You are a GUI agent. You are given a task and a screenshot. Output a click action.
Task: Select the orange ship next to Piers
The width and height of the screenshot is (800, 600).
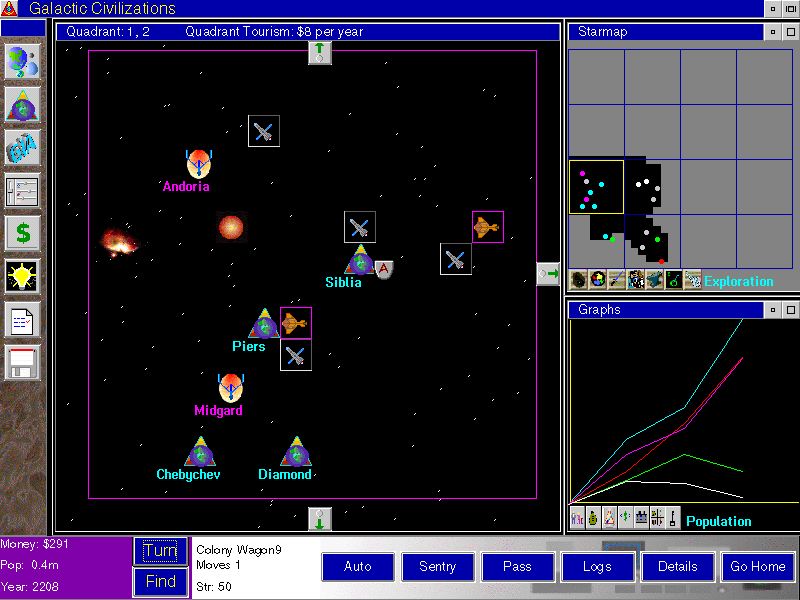click(x=296, y=323)
